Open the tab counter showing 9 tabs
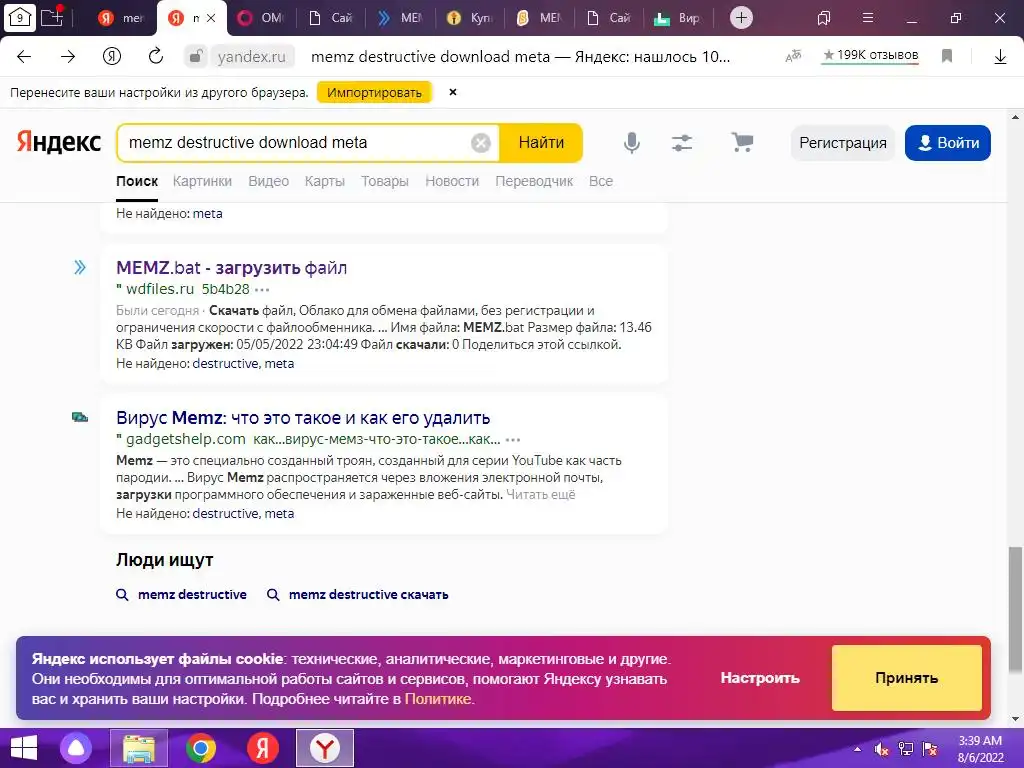The image size is (1024, 768). (20, 18)
